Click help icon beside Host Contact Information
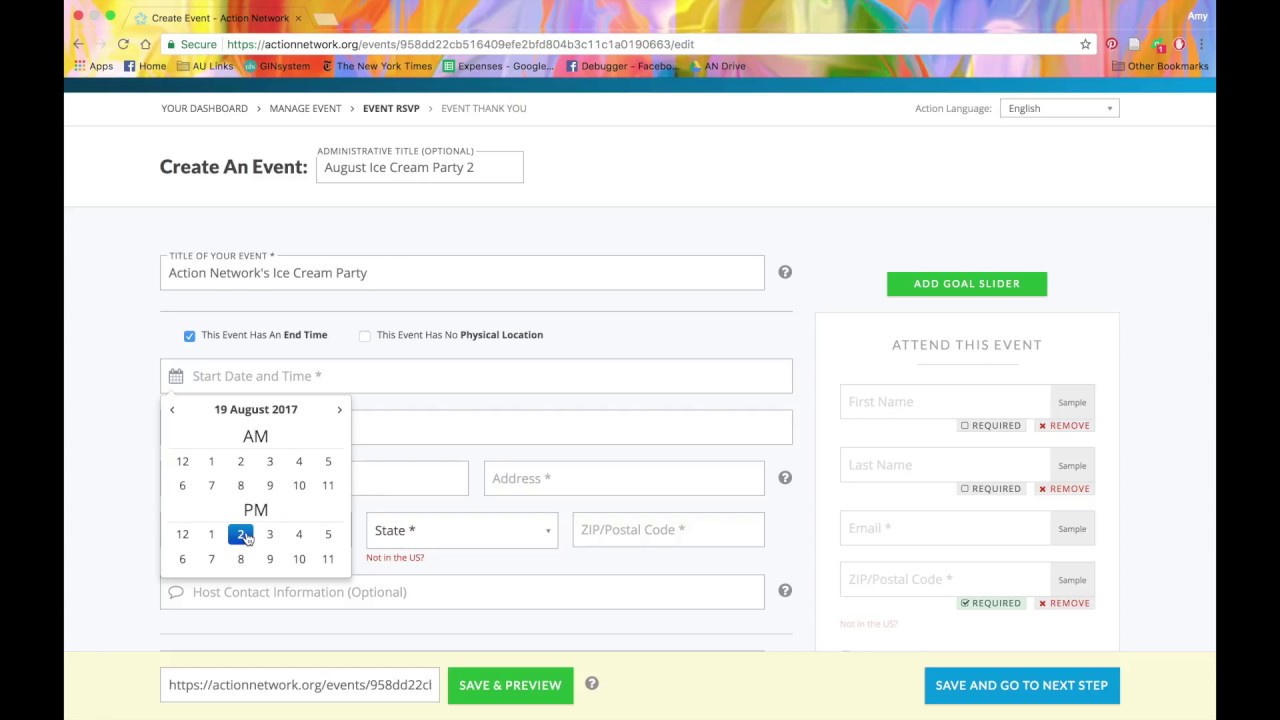 pyautogui.click(x=785, y=590)
